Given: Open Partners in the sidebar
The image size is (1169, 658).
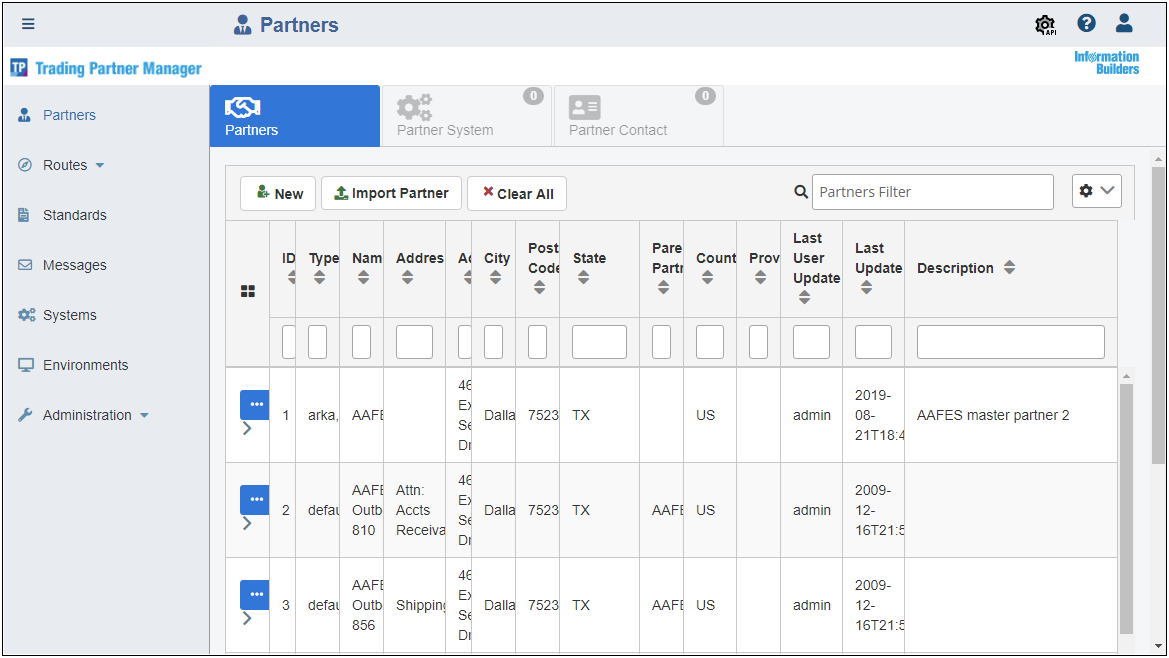Looking at the screenshot, I should point(69,115).
